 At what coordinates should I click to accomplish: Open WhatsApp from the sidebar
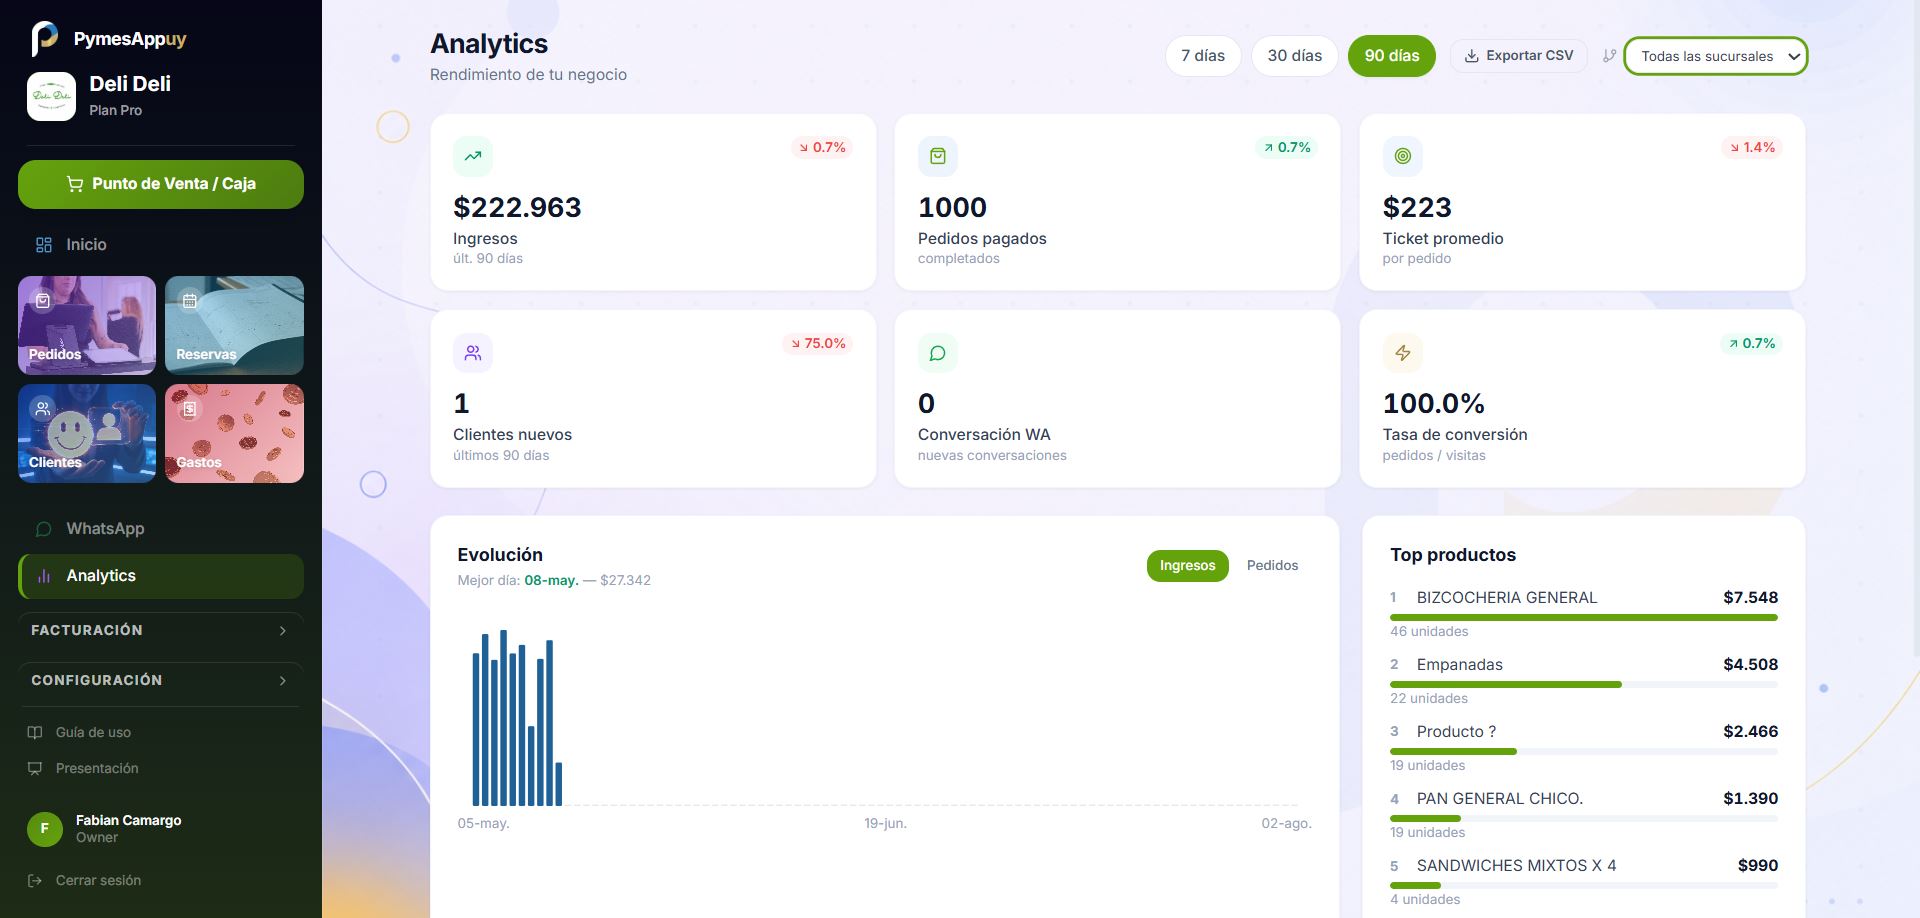coord(161,529)
